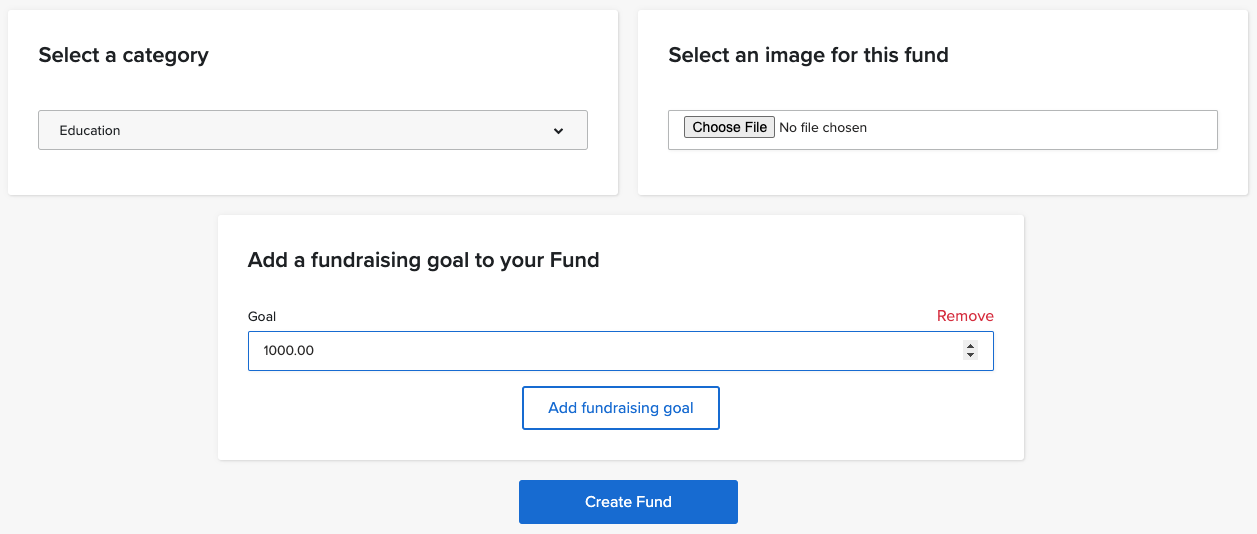Click "Select an image for this fund" heading

(x=808, y=55)
